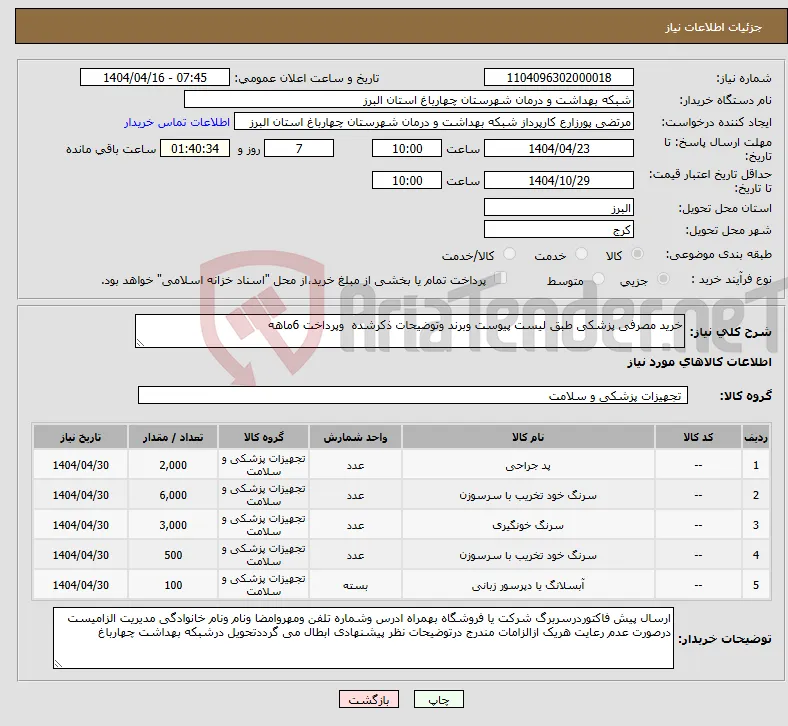
Task: Click the need number field 1104096302000018
Action: pos(558,77)
